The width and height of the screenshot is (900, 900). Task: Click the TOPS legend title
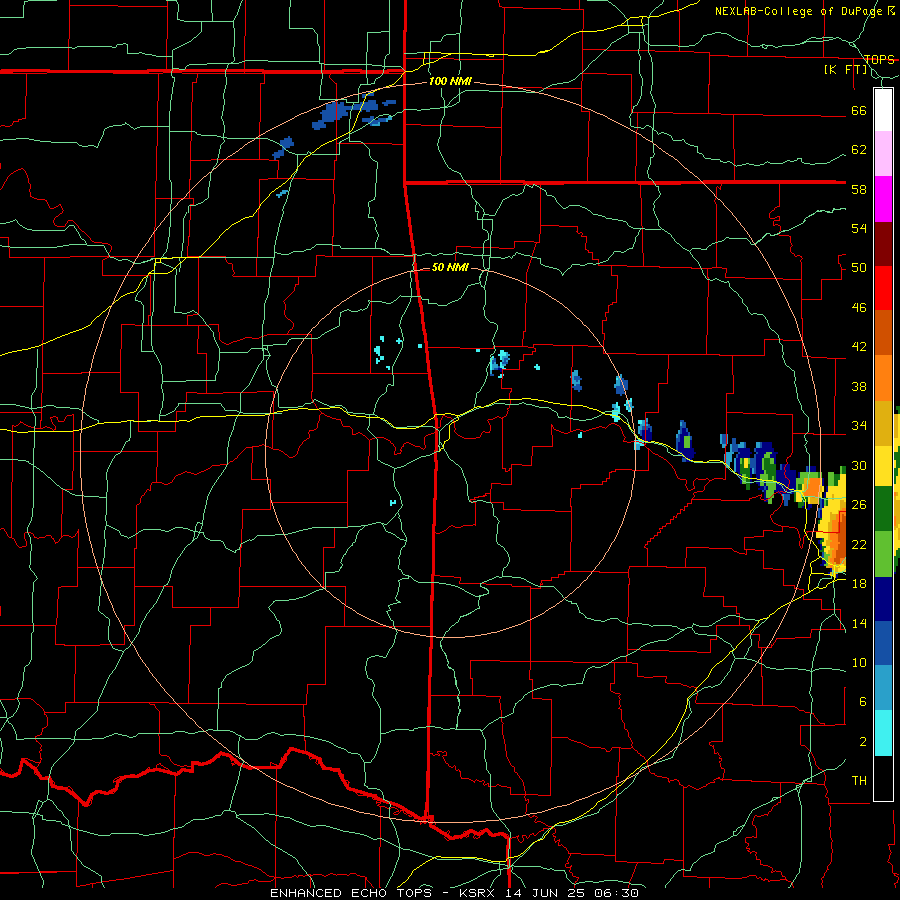coord(879,59)
